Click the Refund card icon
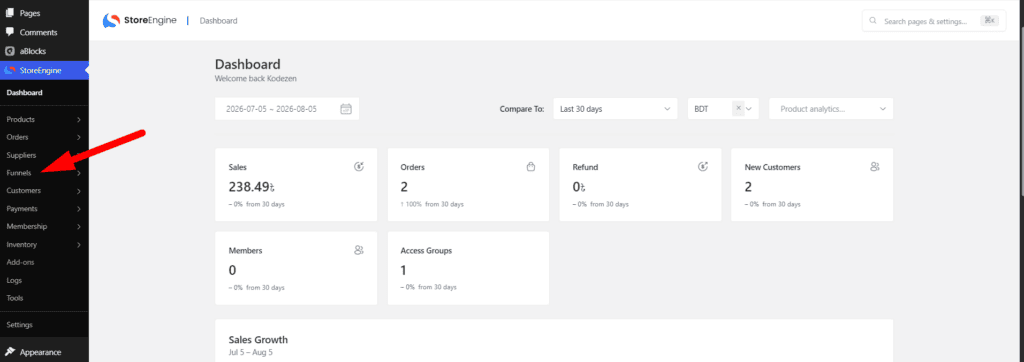This screenshot has width=1024, height=362. tap(703, 167)
